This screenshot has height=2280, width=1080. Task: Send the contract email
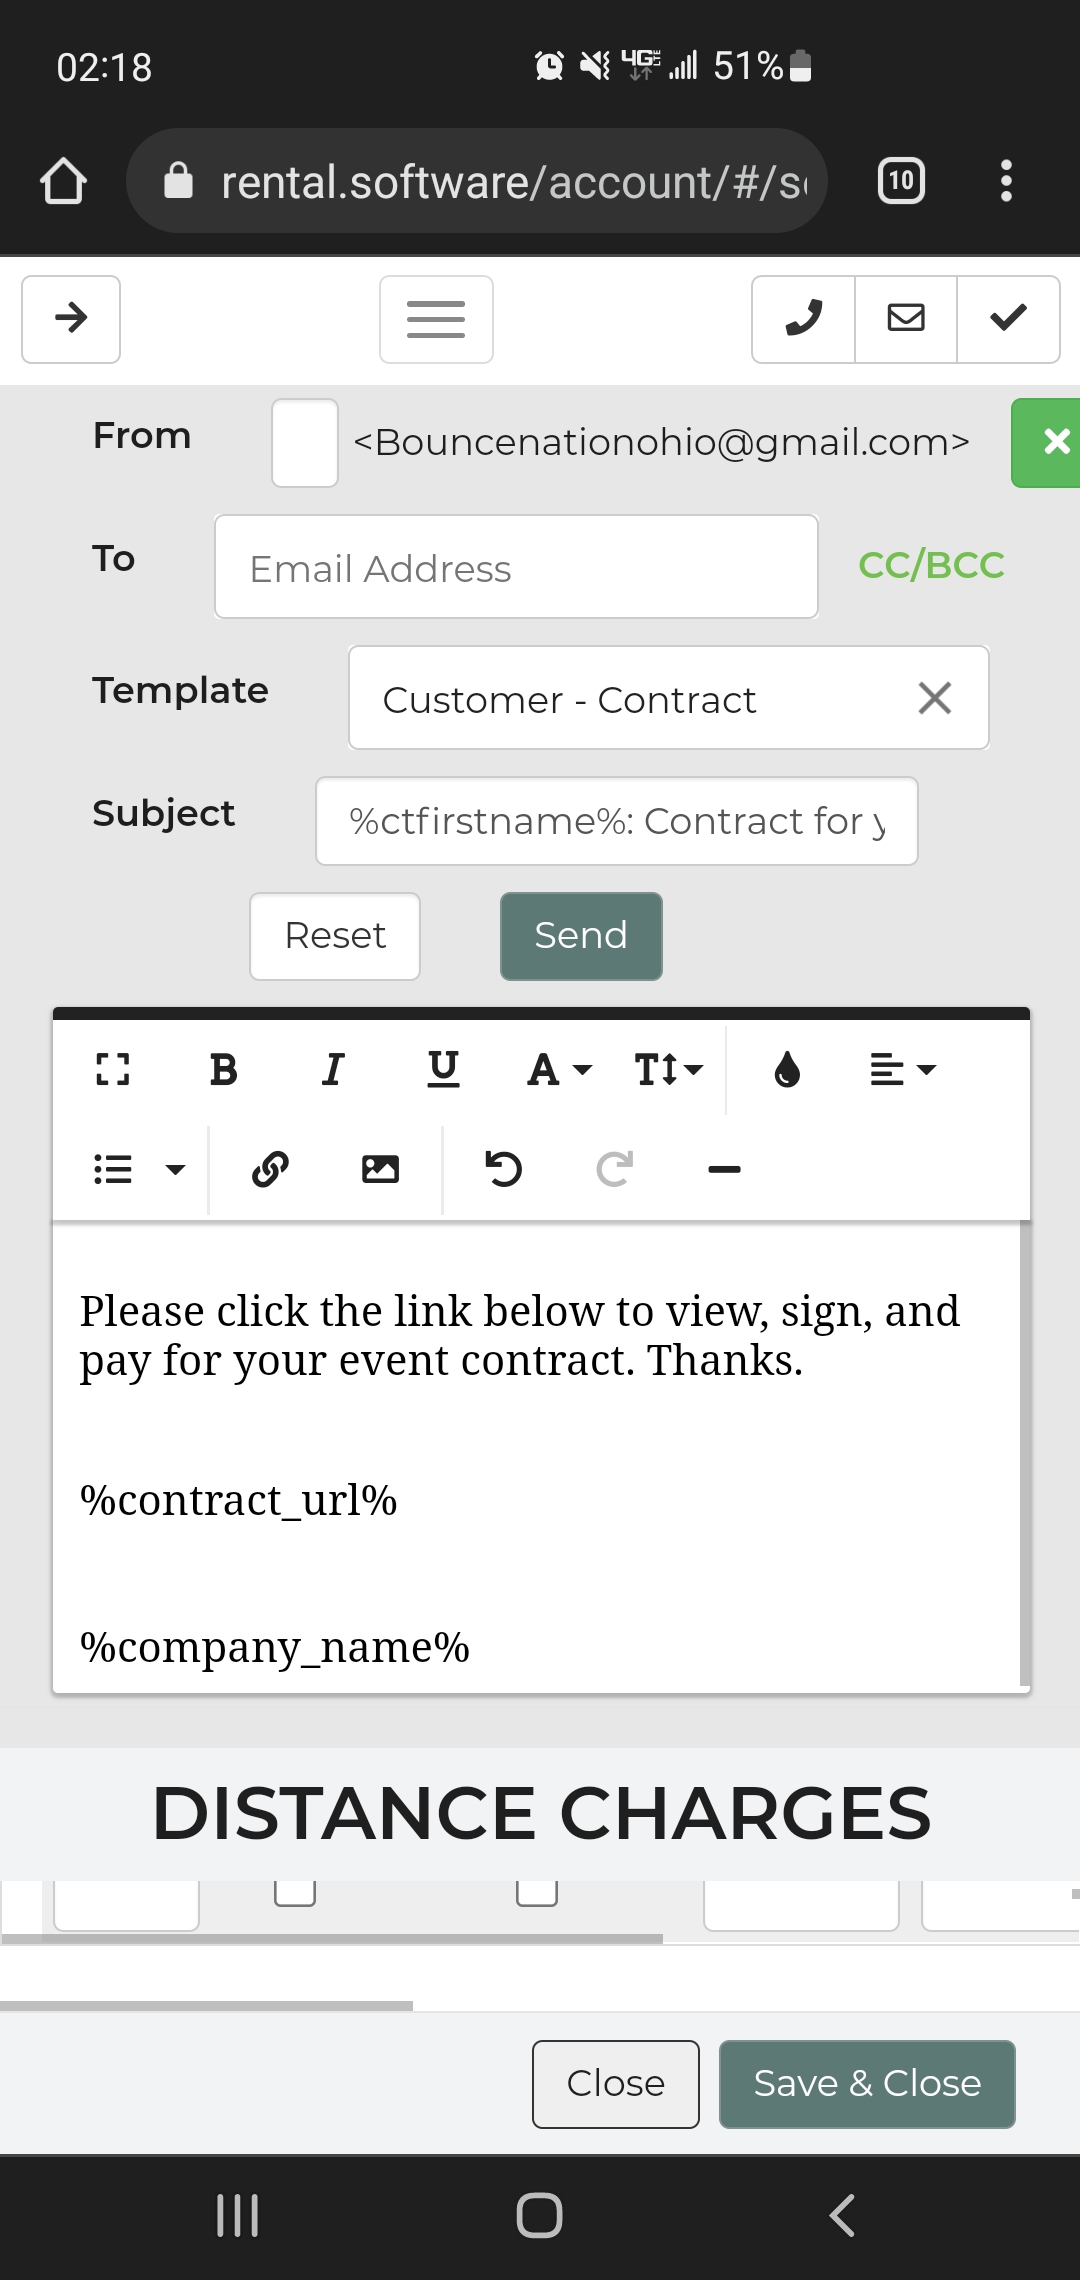pyautogui.click(x=581, y=936)
